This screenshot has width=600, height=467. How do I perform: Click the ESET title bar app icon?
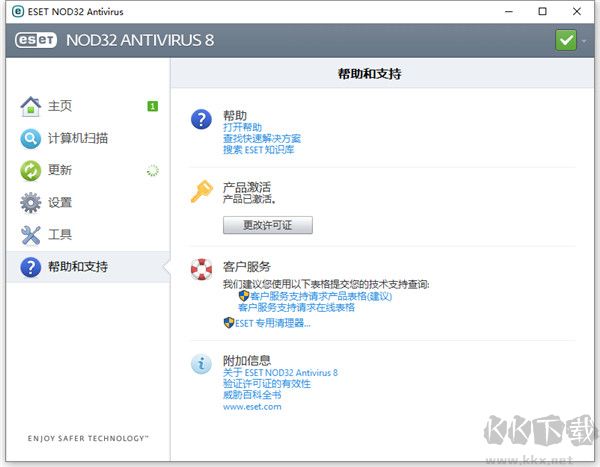tap(18, 11)
